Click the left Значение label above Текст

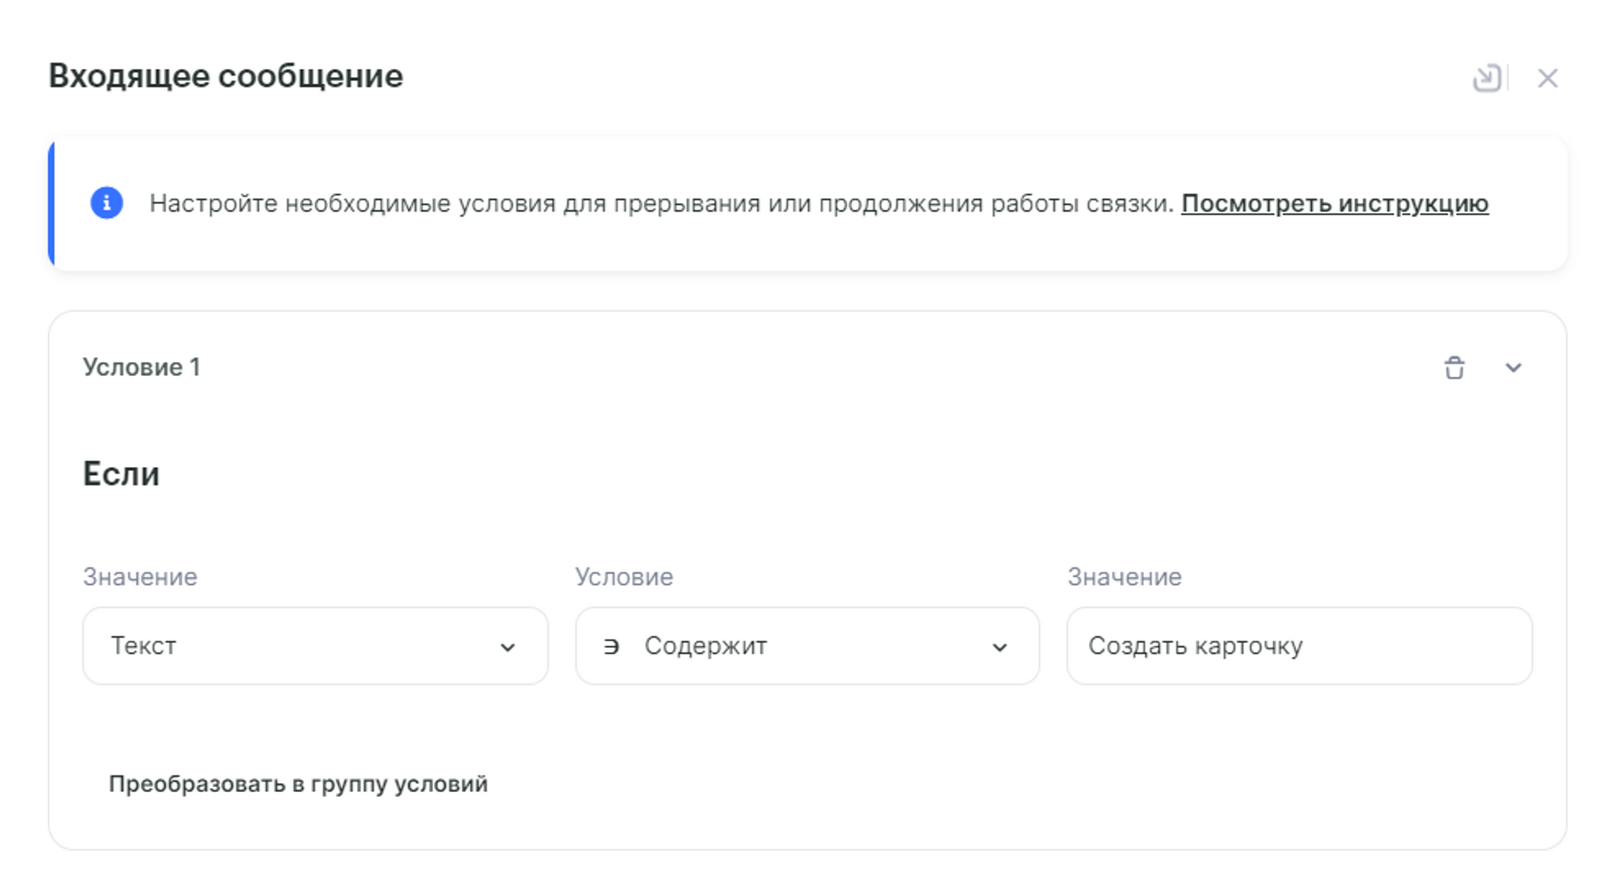[140, 577]
